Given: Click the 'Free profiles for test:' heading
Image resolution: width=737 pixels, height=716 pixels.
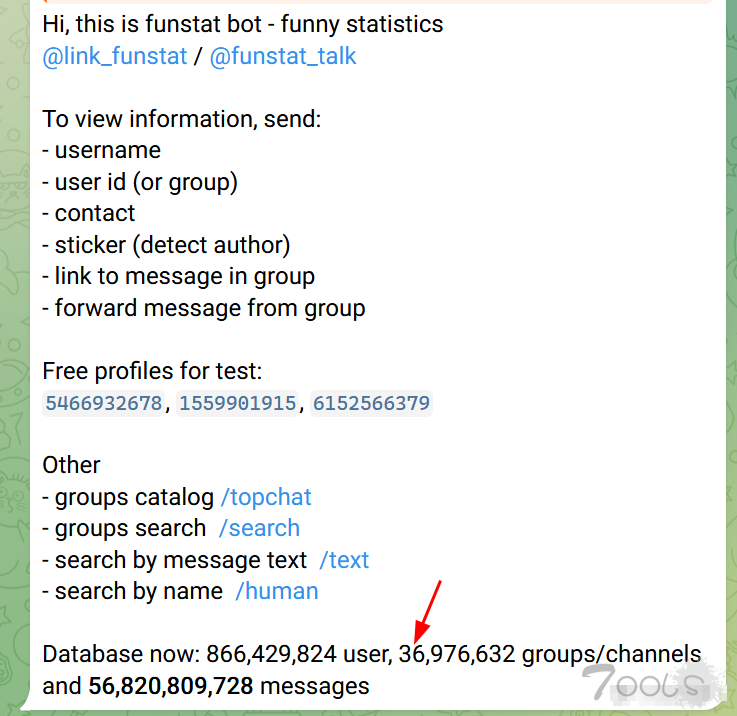Looking at the screenshot, I should 152,371.
